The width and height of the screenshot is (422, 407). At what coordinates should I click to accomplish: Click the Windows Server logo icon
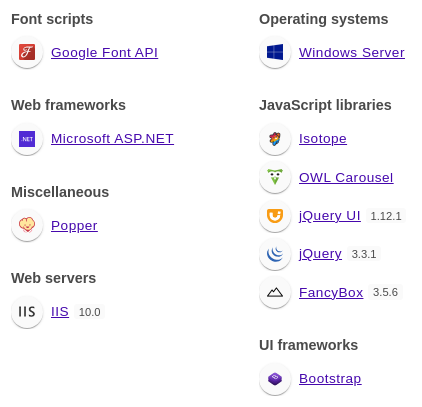[x=275, y=52]
